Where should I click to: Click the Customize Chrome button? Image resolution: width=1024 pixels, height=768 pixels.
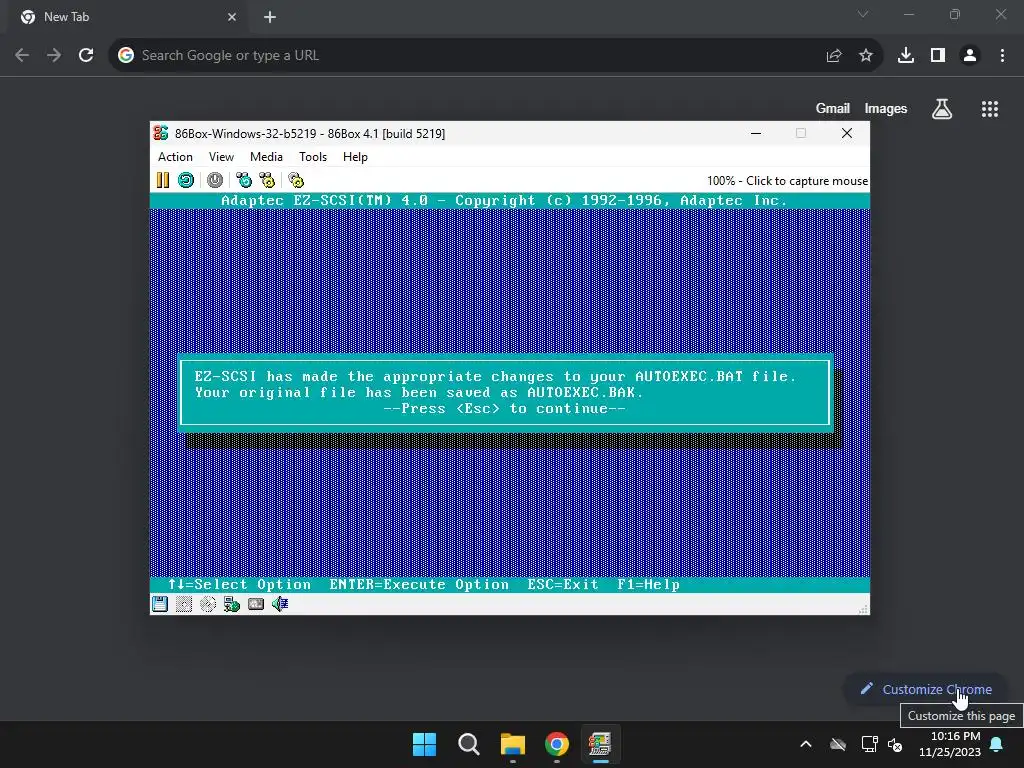tap(926, 689)
